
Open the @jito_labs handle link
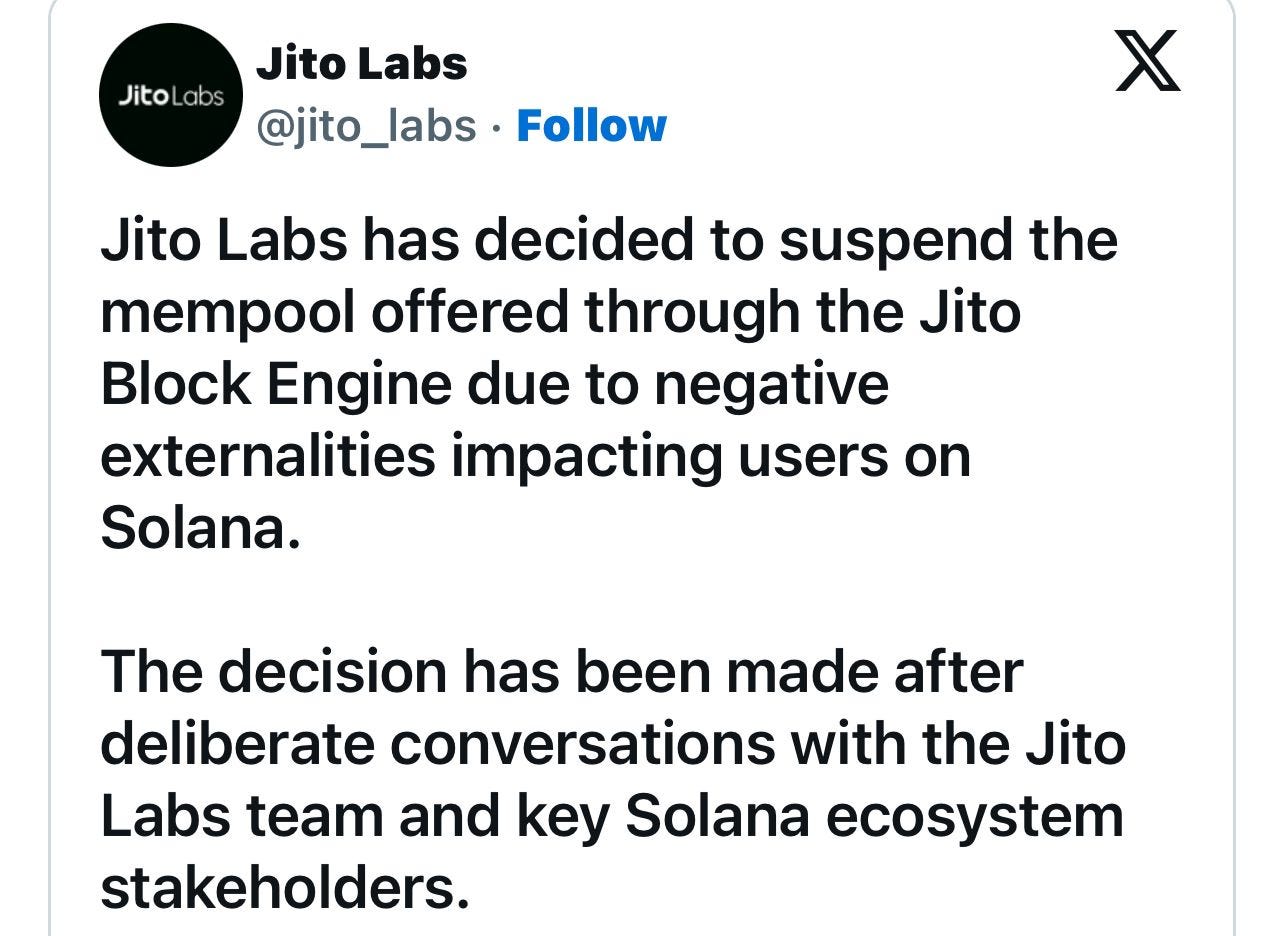click(x=367, y=124)
